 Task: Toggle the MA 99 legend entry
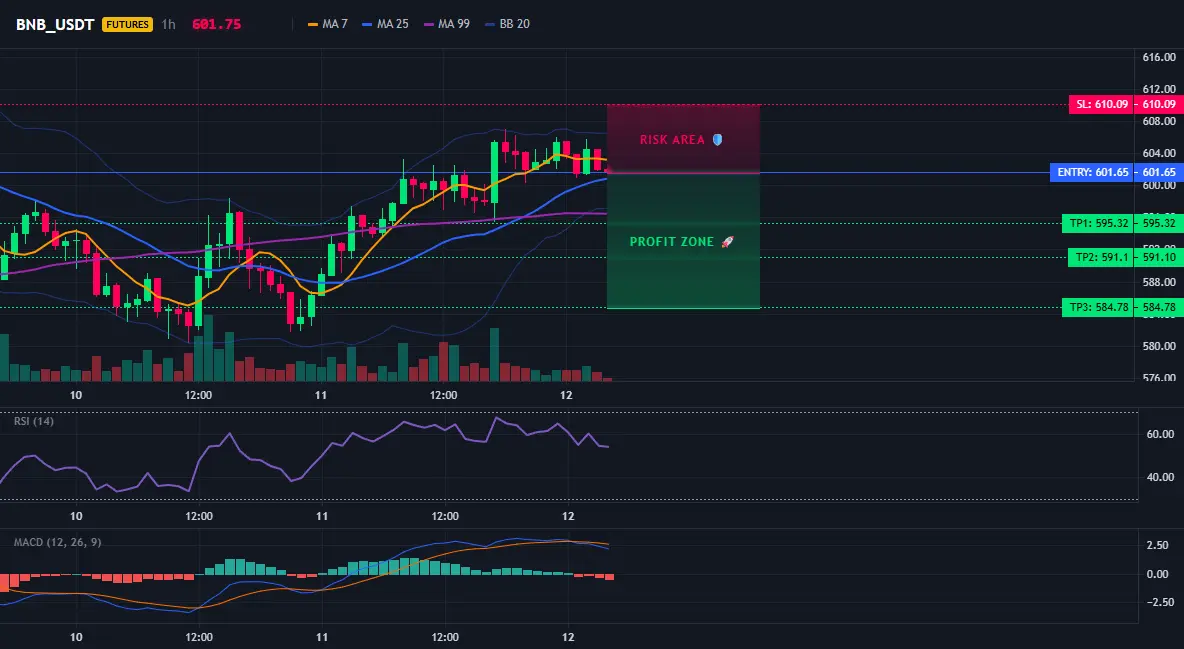pyautogui.click(x=446, y=24)
